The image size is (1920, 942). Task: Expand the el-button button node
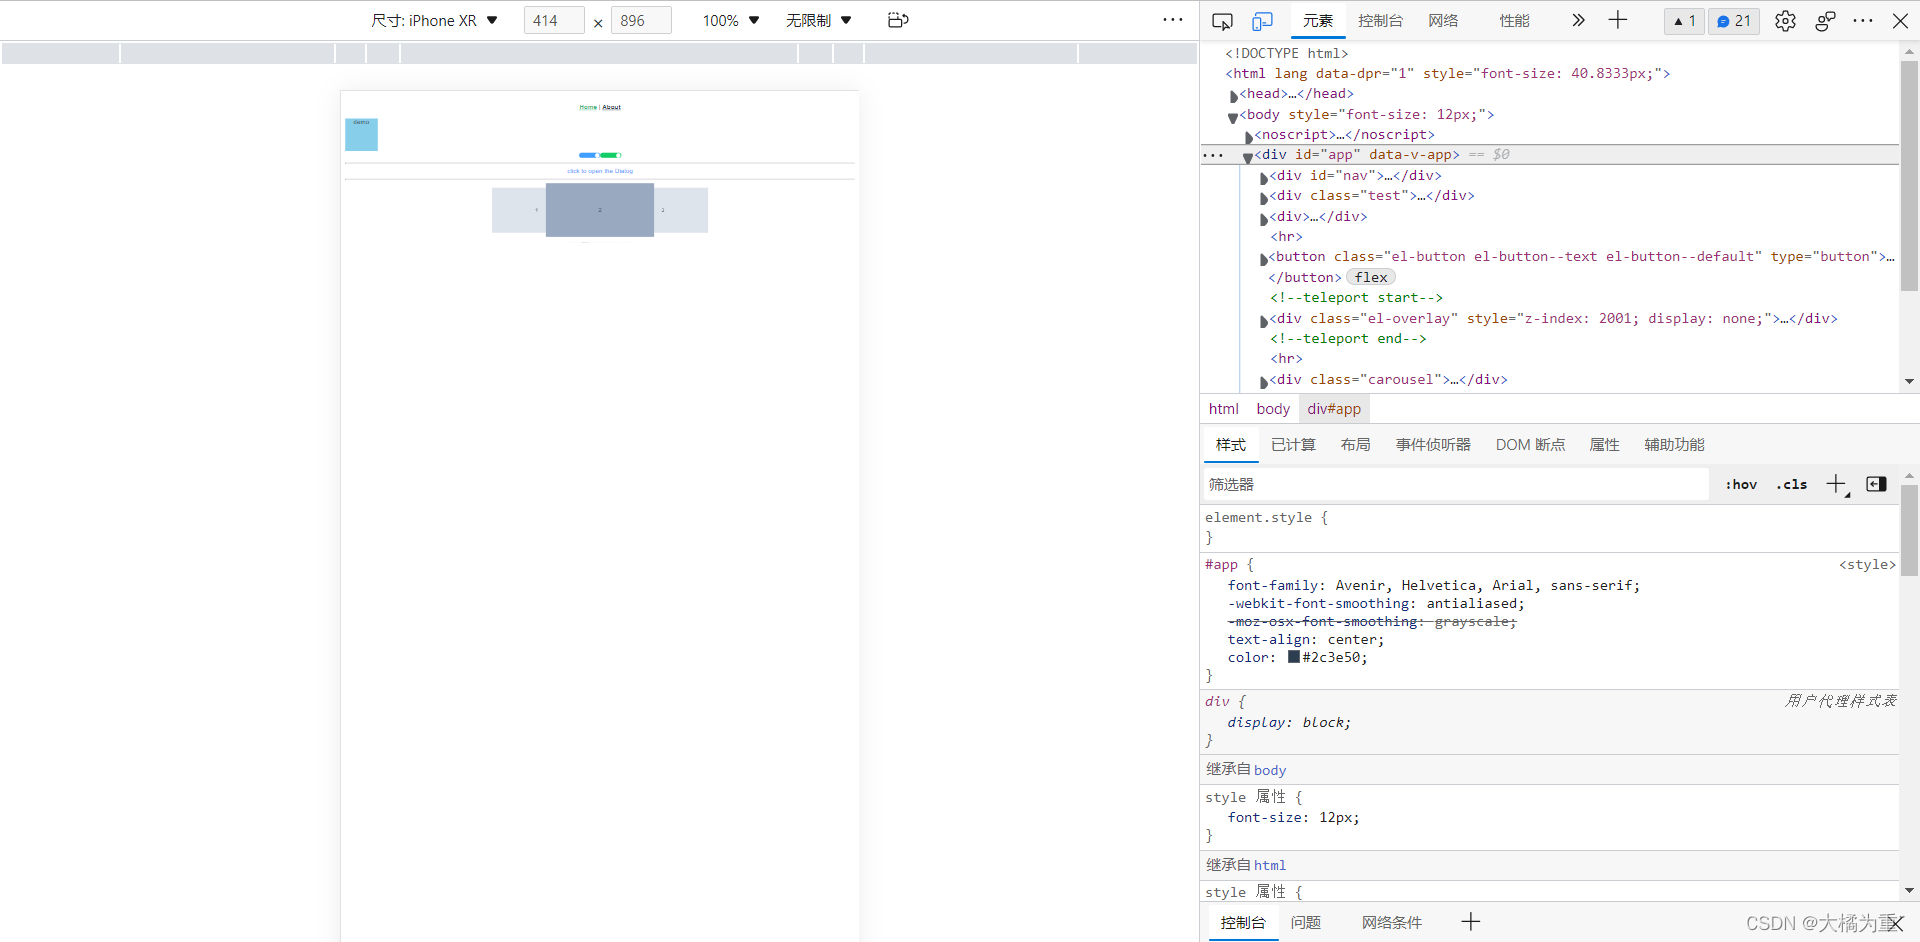click(1264, 259)
